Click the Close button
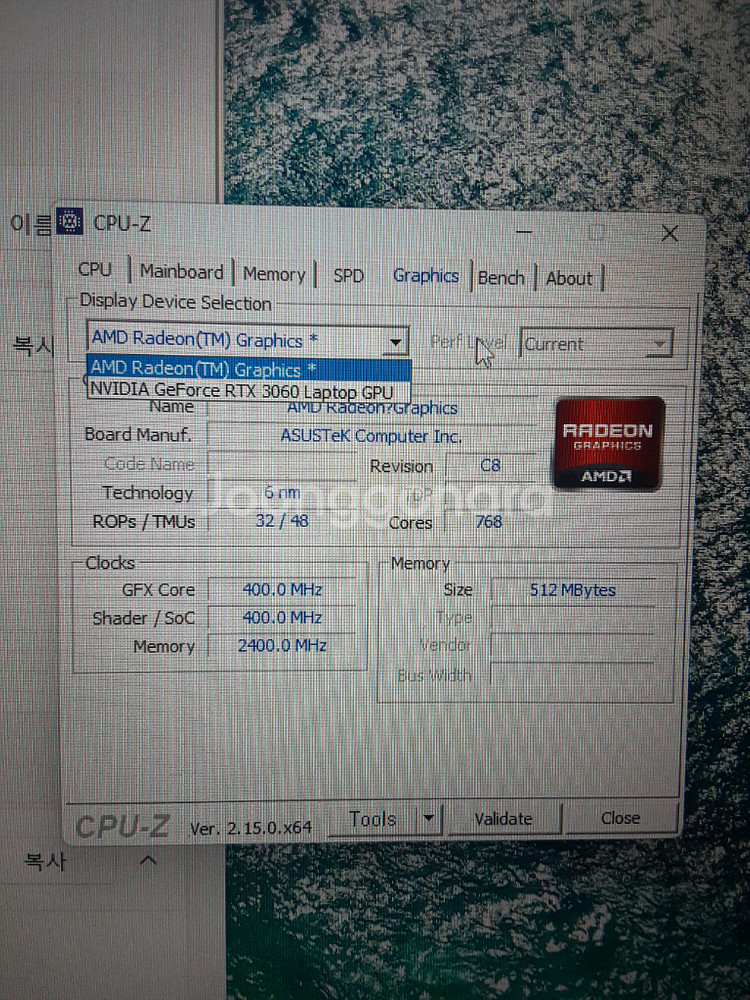The width and height of the screenshot is (750, 1000). (620, 818)
